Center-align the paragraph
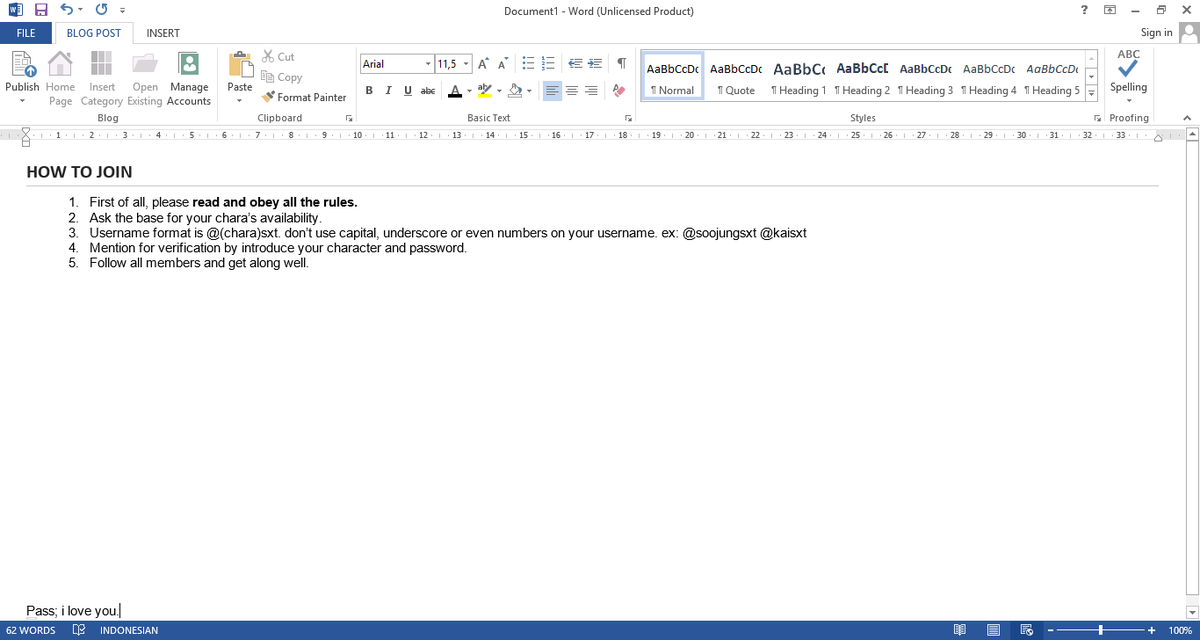Viewport: 1200px width, 640px height. pyautogui.click(x=572, y=90)
